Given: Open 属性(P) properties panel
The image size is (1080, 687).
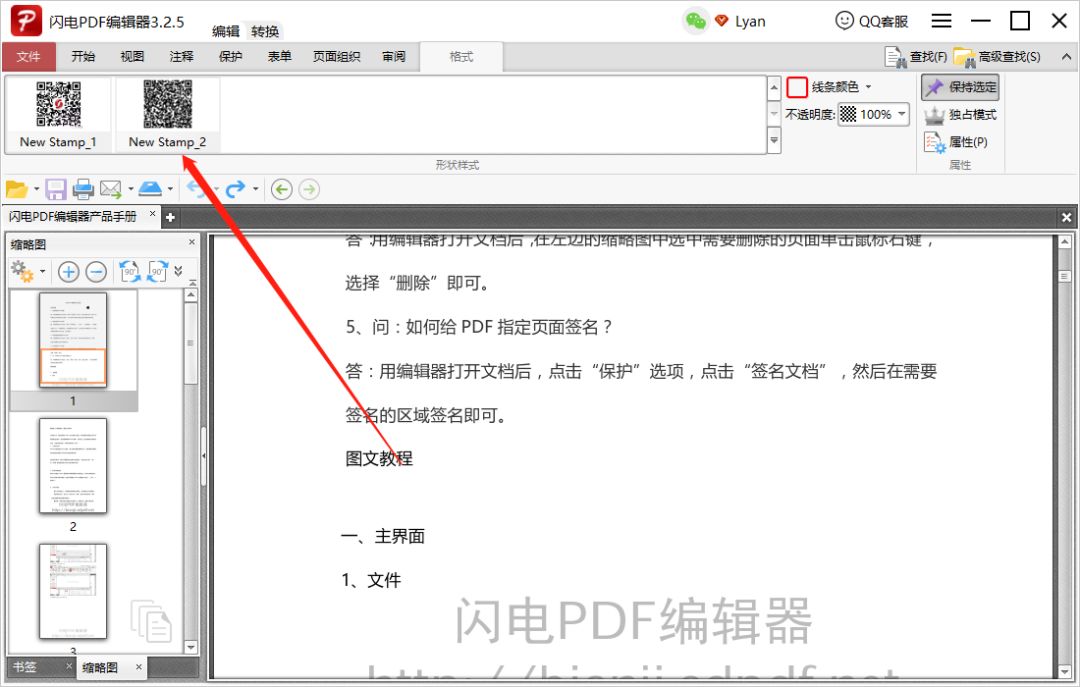Looking at the screenshot, I should (x=956, y=142).
